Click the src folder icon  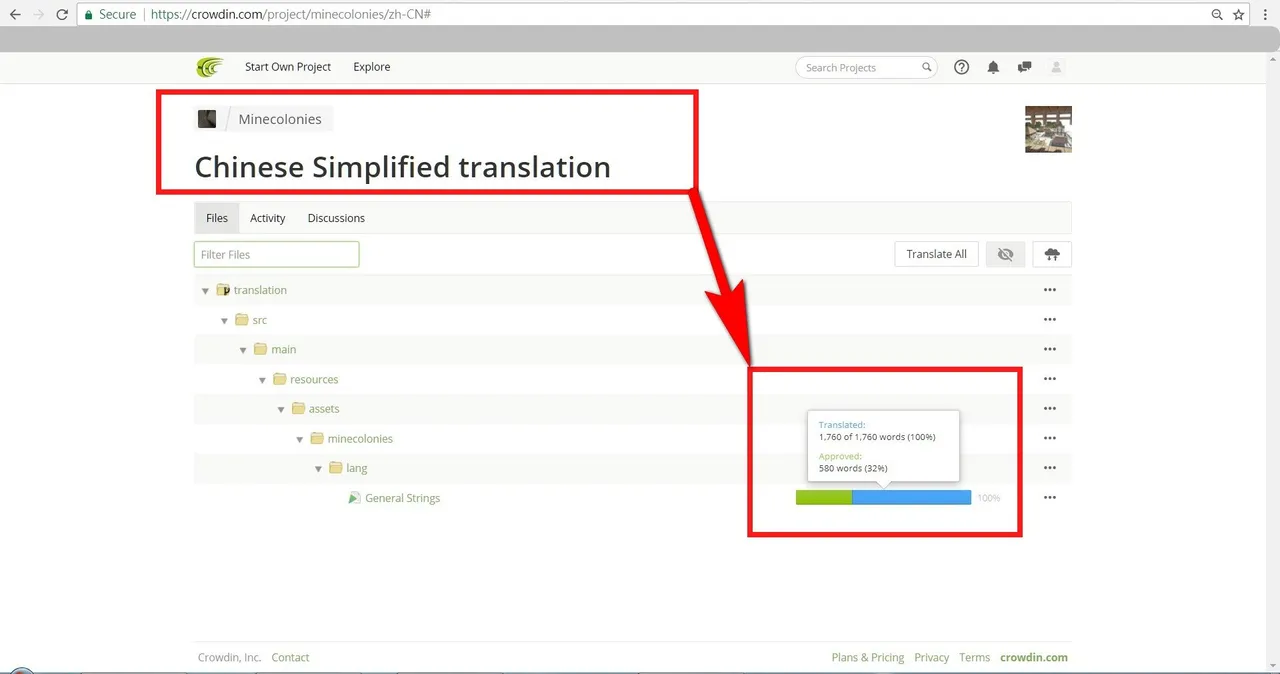tap(241, 320)
